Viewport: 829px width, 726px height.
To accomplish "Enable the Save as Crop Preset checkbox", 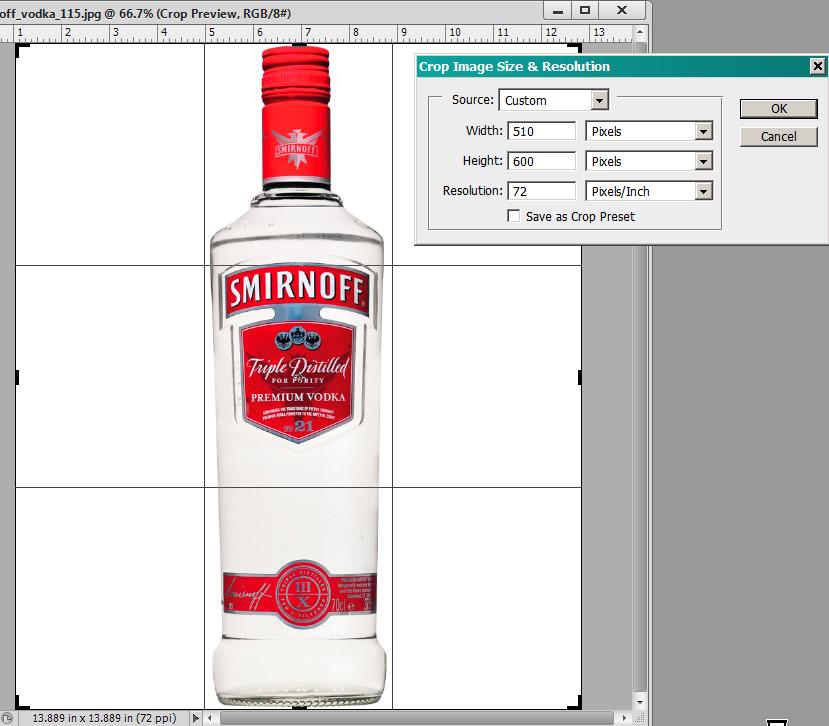I will [514, 216].
